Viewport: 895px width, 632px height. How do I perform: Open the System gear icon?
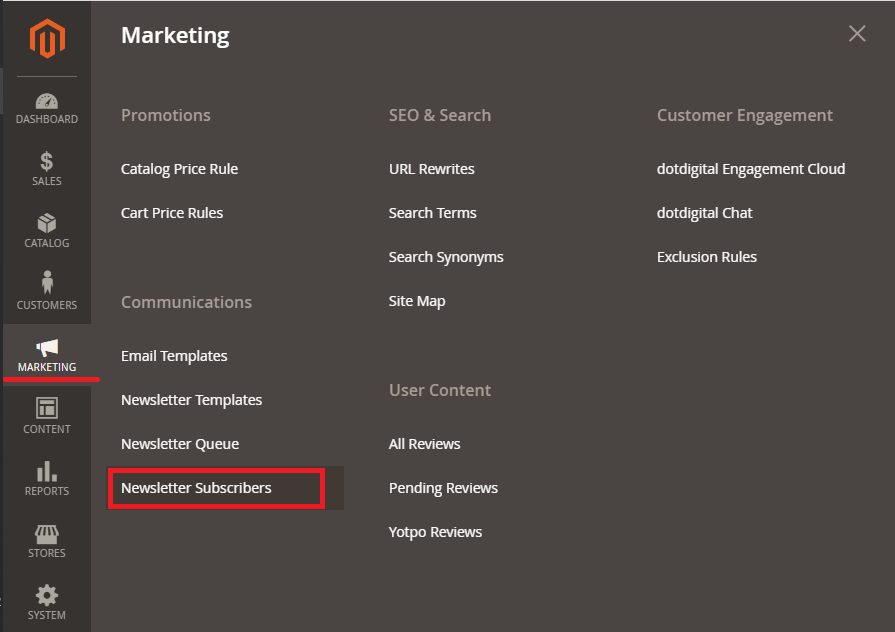point(47,595)
